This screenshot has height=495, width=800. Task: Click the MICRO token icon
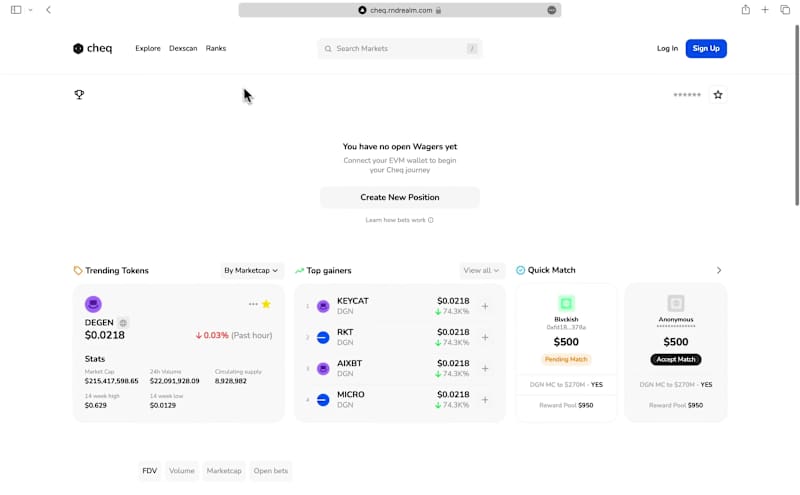tap(323, 400)
